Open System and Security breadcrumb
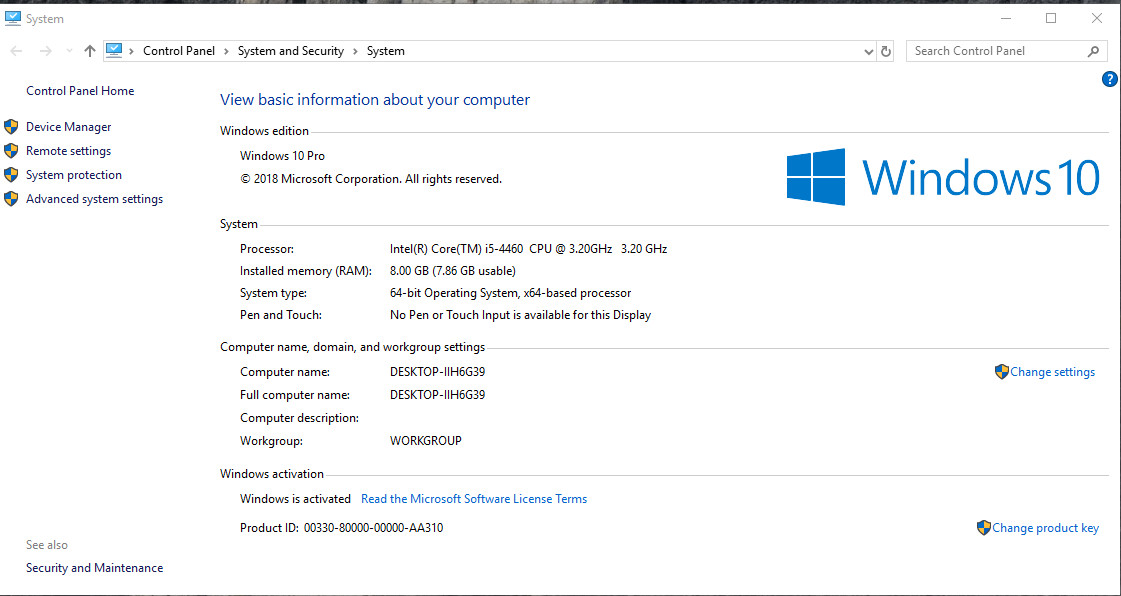The width and height of the screenshot is (1121, 596). click(x=290, y=51)
